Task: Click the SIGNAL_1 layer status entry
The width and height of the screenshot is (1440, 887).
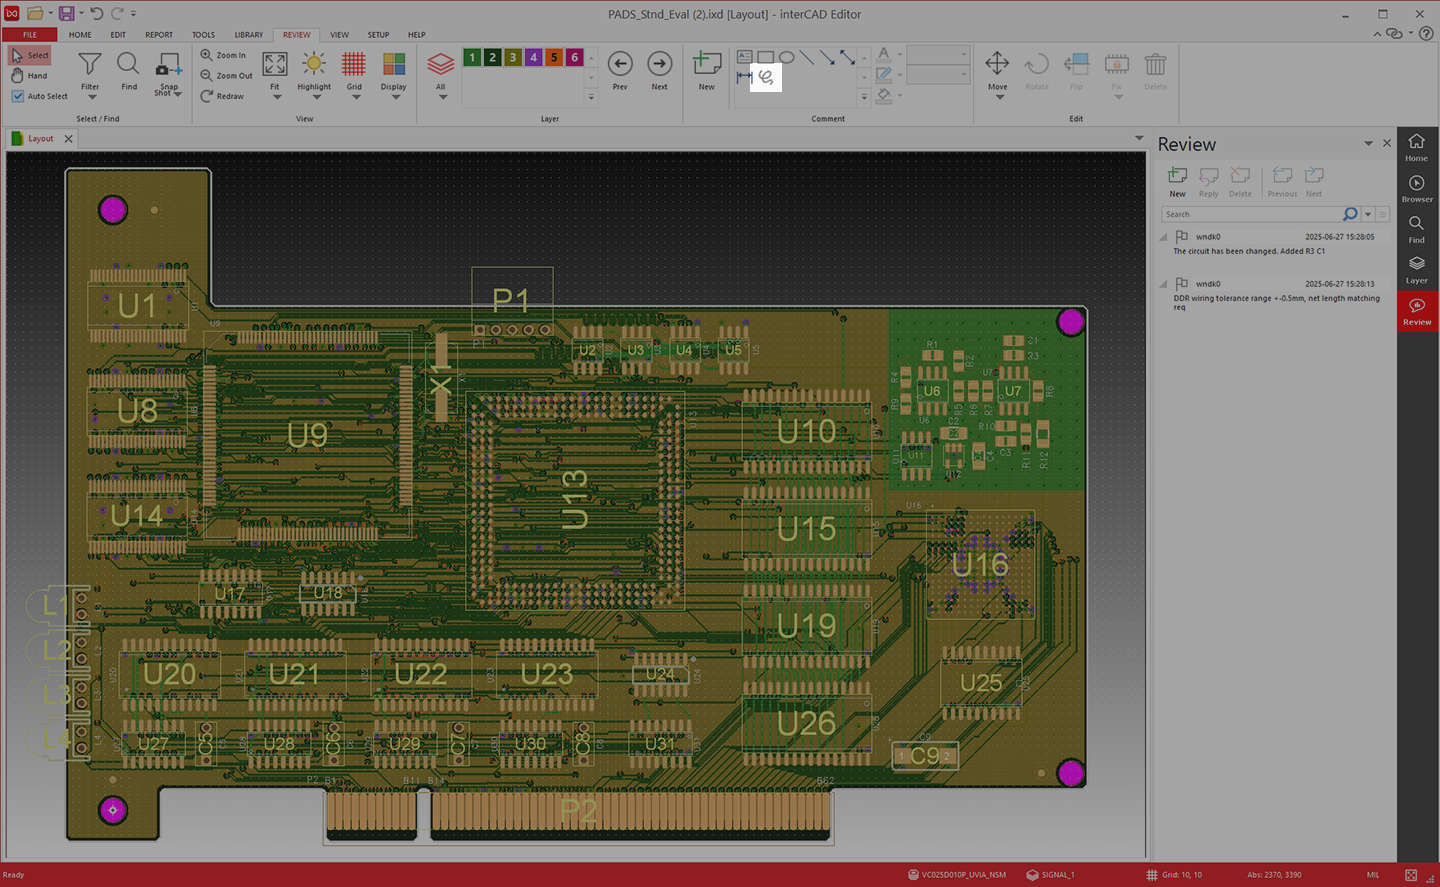Action: tap(1050, 875)
